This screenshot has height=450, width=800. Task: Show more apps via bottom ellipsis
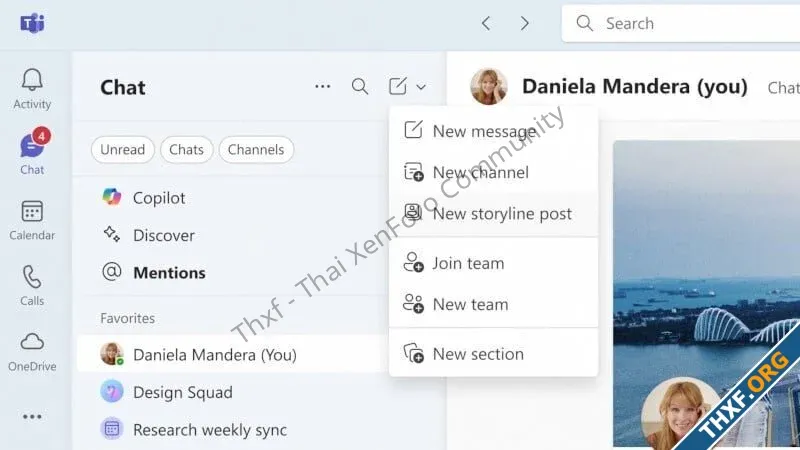pos(32,417)
